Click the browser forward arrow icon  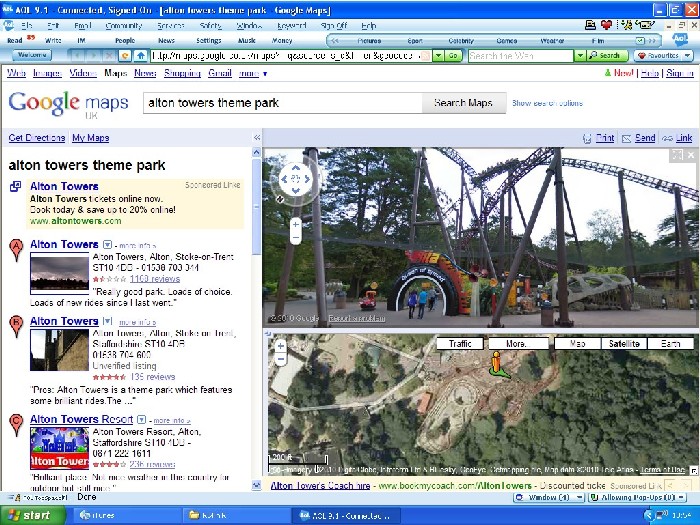pos(93,56)
